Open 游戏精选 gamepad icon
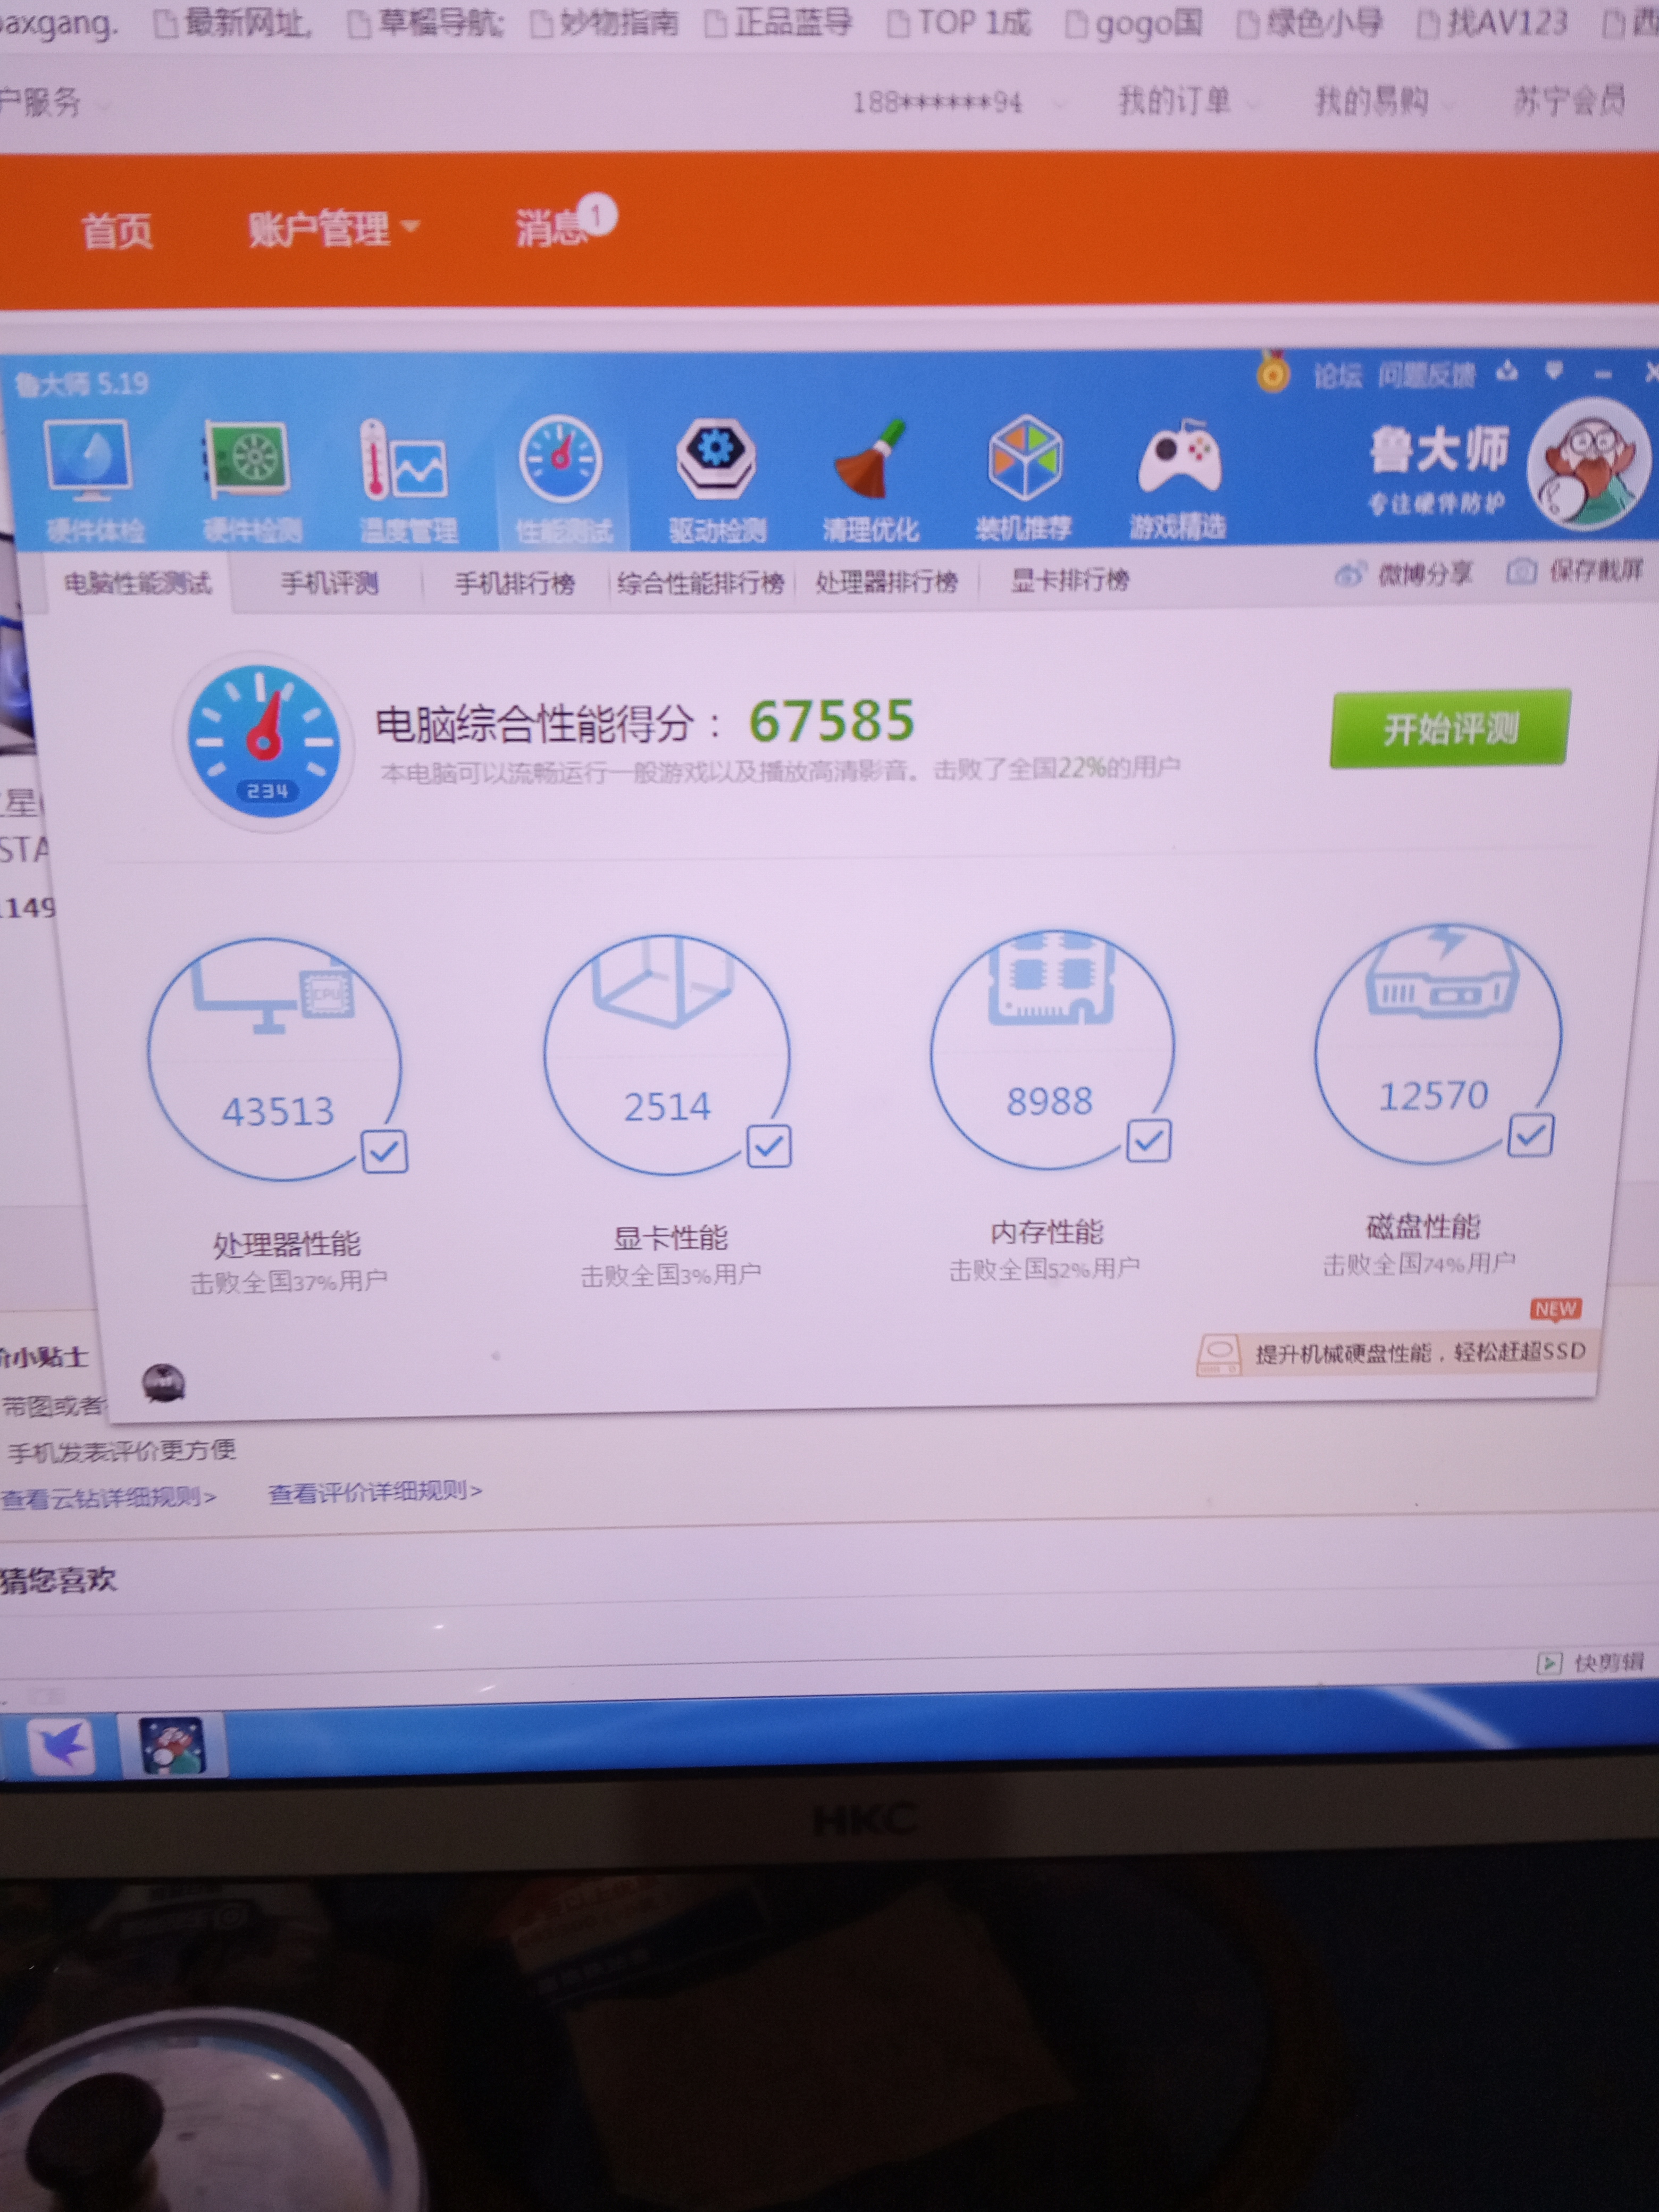The width and height of the screenshot is (1659, 2212). click(1178, 478)
